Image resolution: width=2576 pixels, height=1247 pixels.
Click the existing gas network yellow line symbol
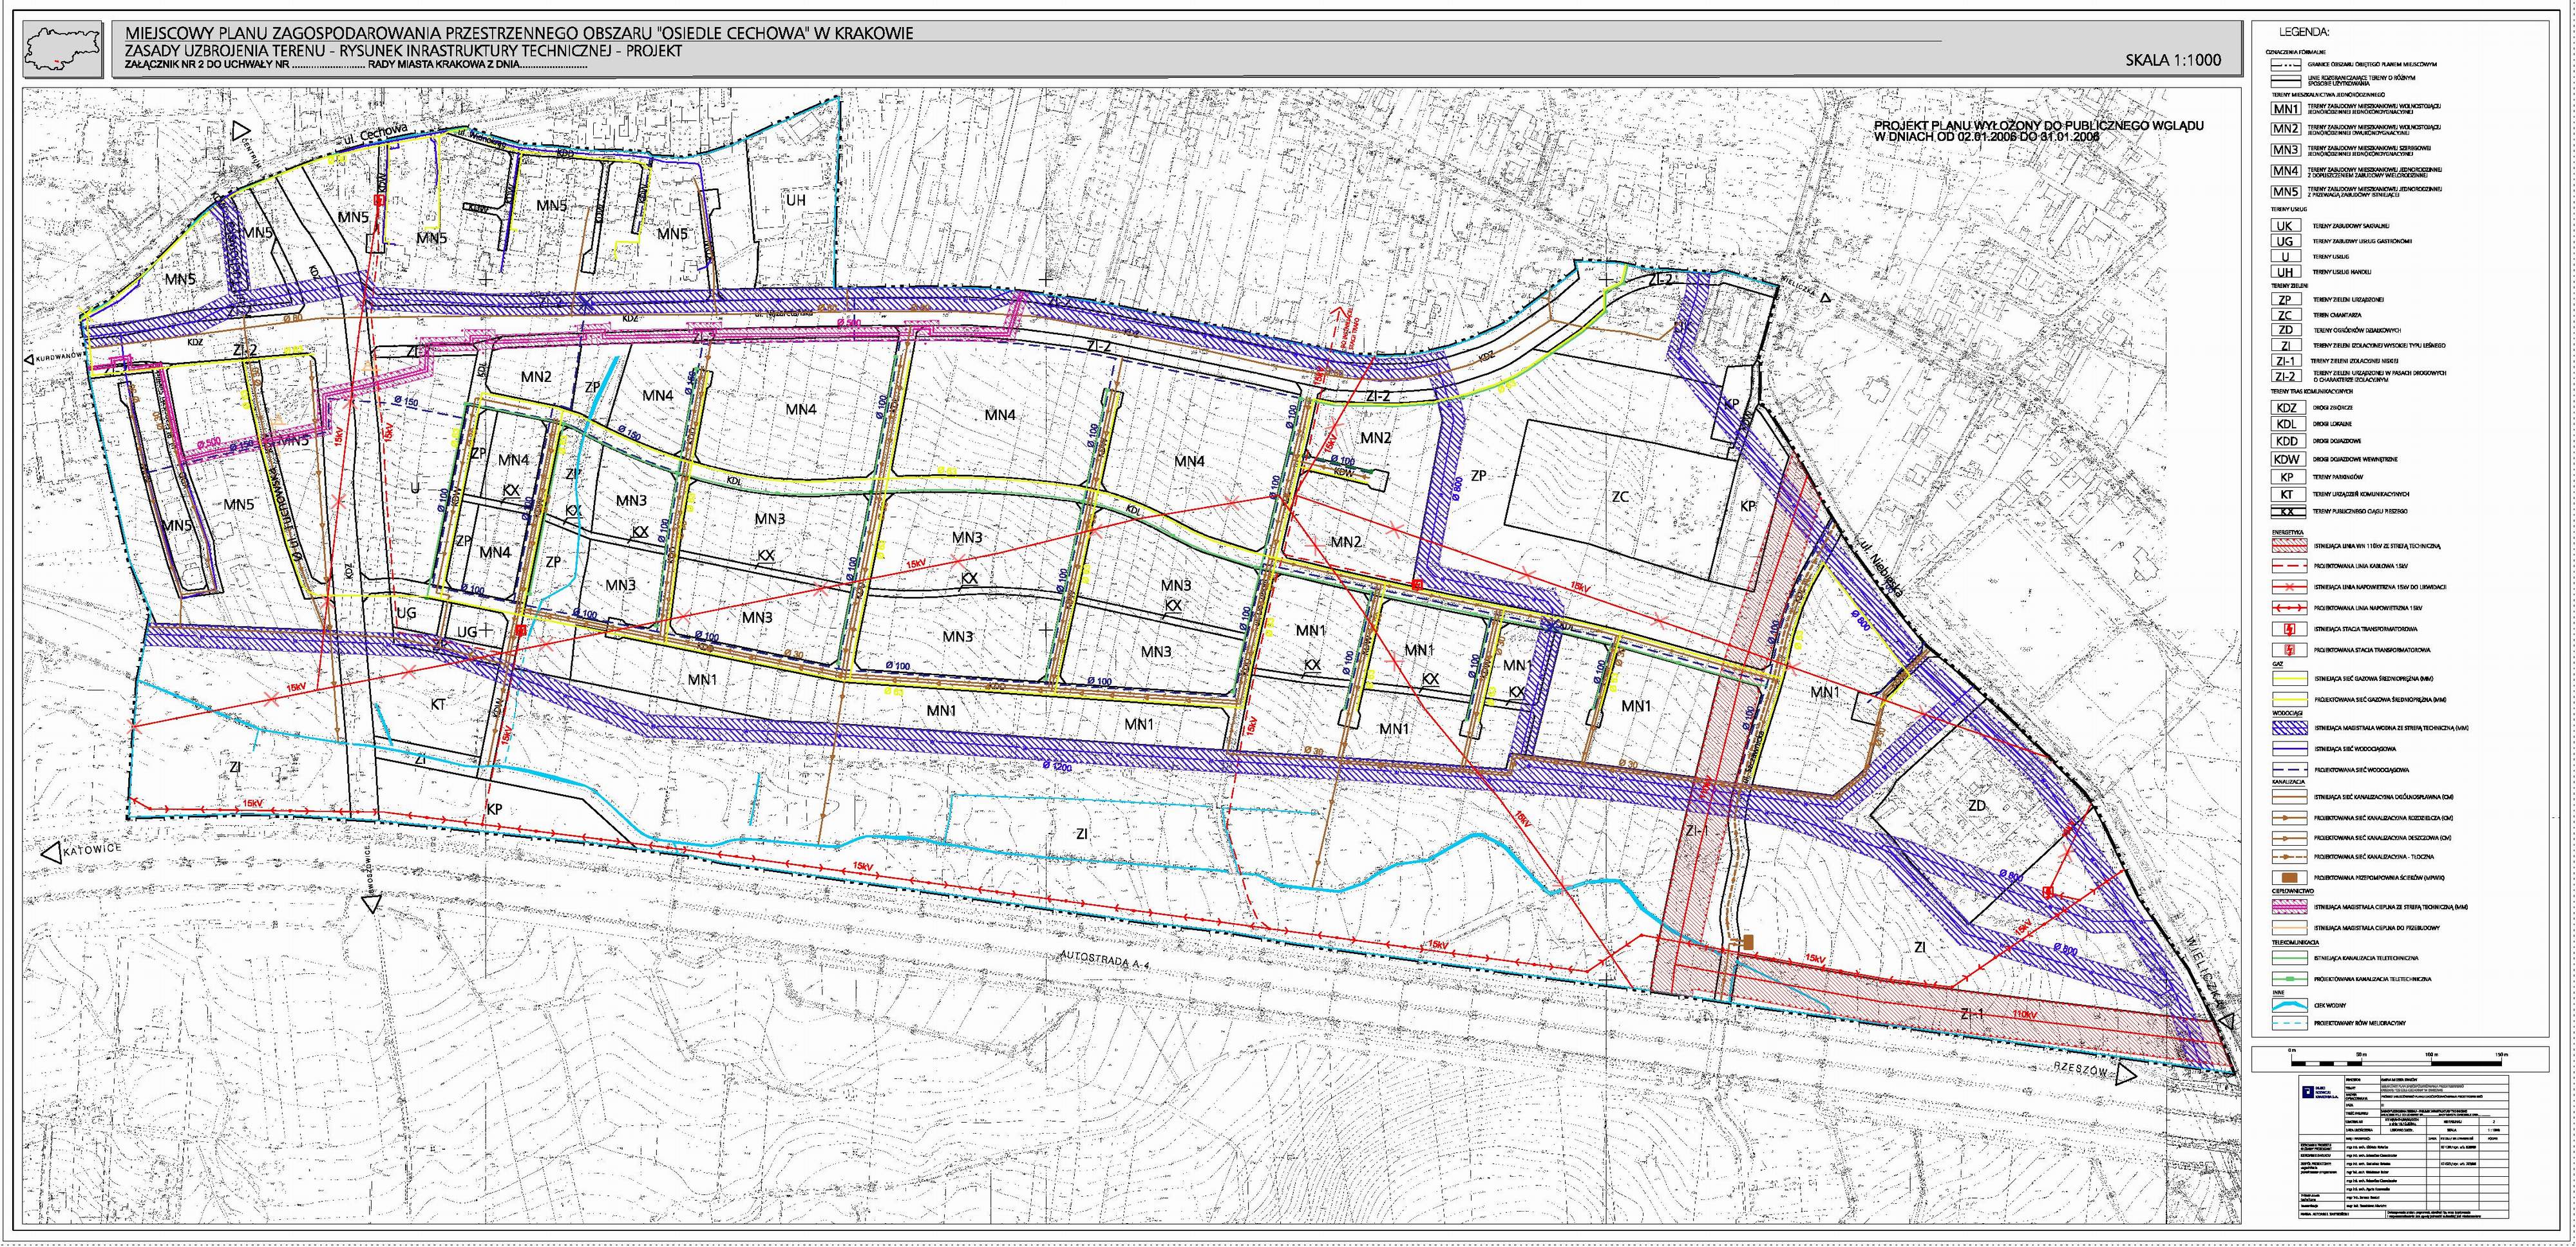pyautogui.click(x=2289, y=678)
